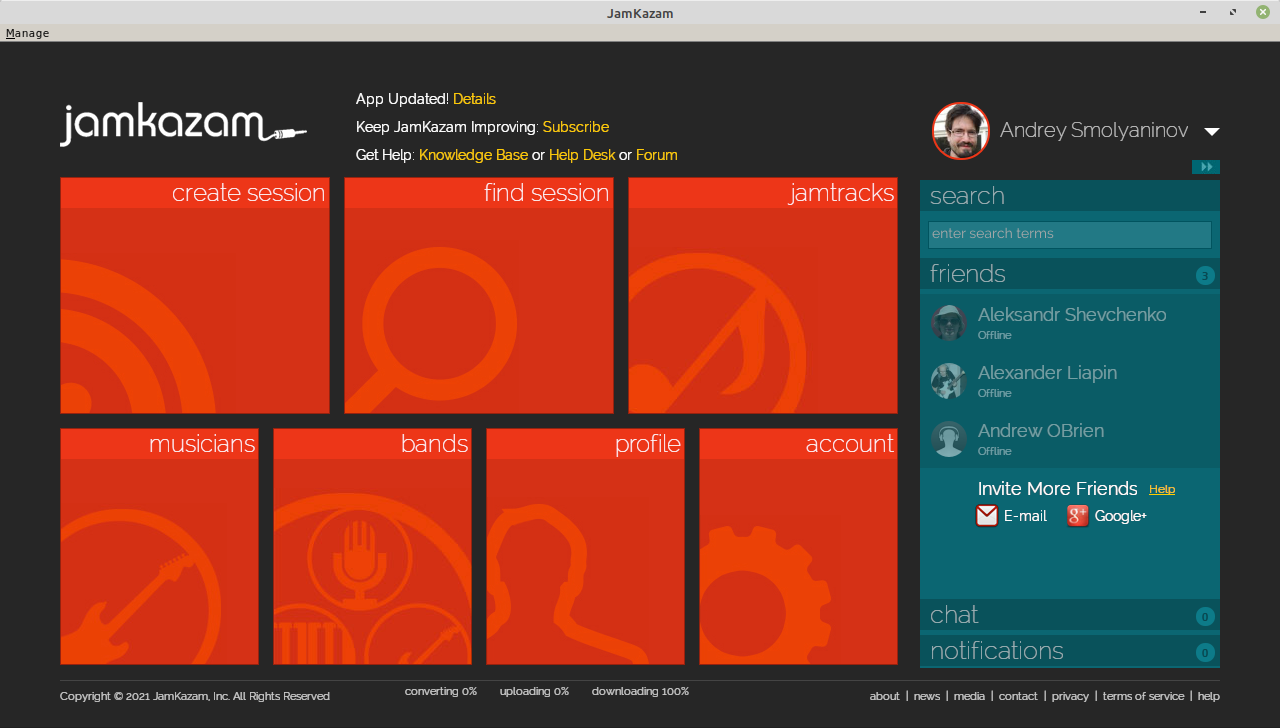The height and width of the screenshot is (728, 1280).
Task: Open the bands tile
Action: [372, 546]
